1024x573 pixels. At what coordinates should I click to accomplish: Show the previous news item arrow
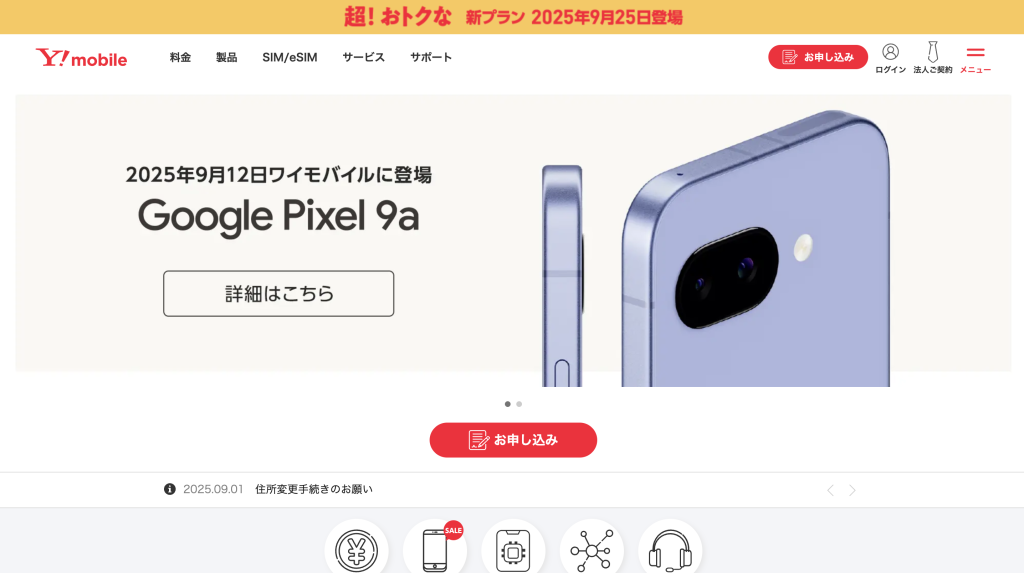(x=830, y=490)
